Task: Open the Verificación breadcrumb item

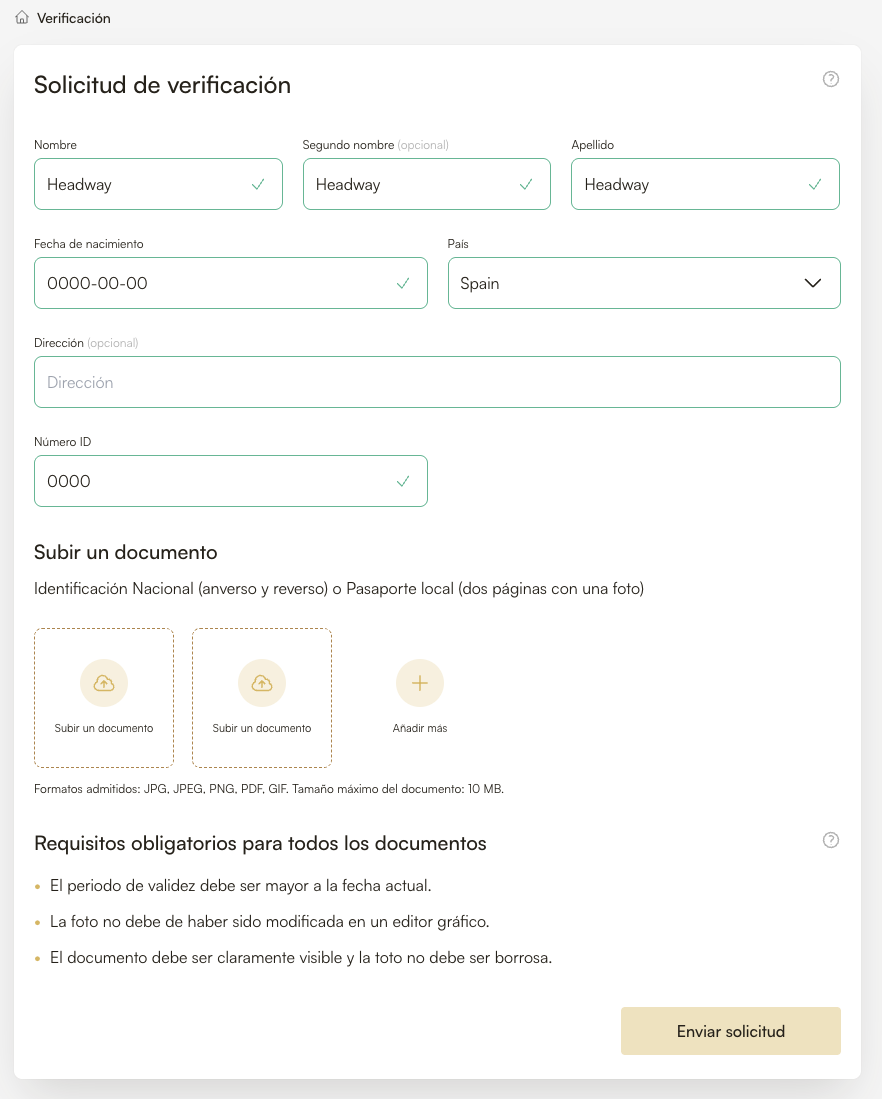Action: tap(74, 18)
